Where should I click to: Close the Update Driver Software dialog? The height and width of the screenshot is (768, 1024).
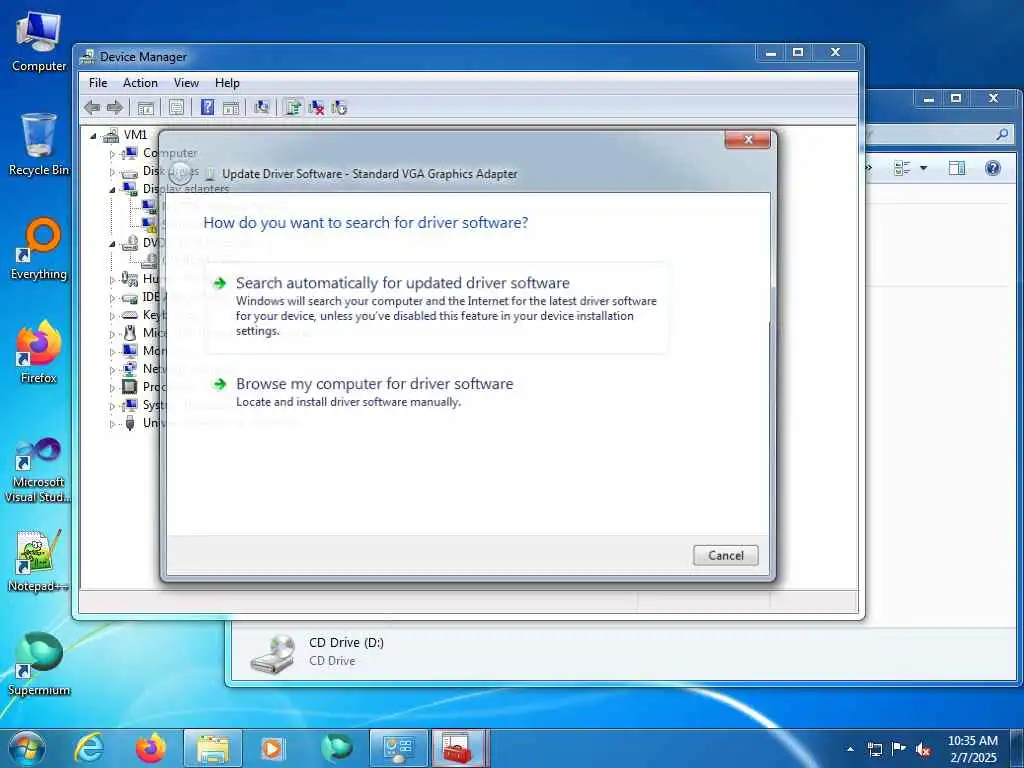(x=748, y=139)
